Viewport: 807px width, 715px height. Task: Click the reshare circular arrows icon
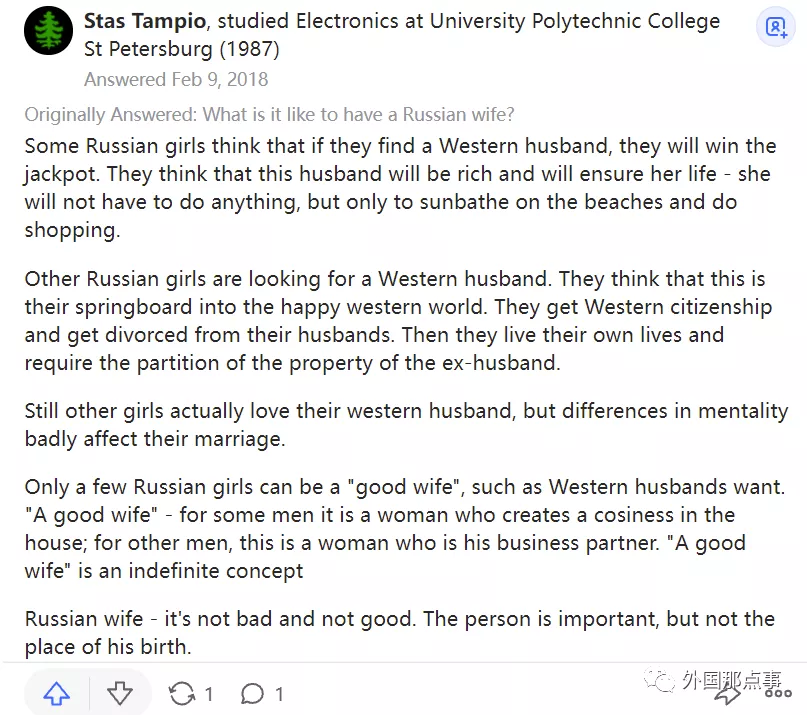point(182,694)
